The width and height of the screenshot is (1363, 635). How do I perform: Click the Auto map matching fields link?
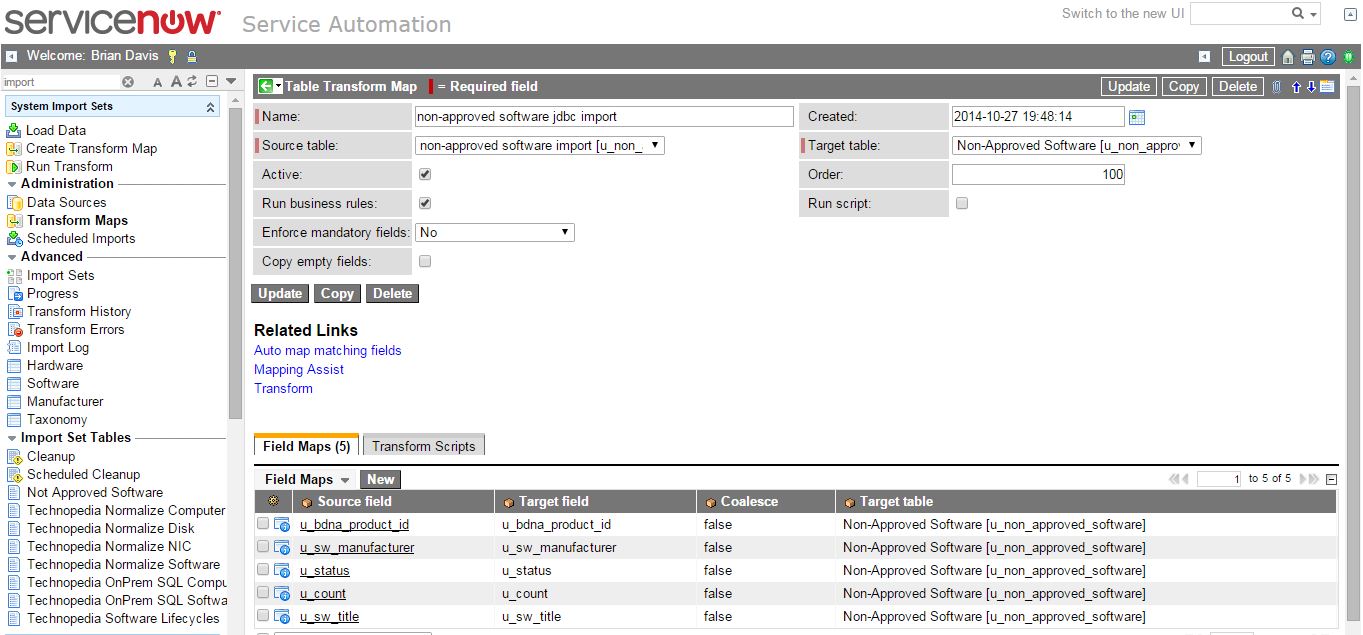pos(327,350)
